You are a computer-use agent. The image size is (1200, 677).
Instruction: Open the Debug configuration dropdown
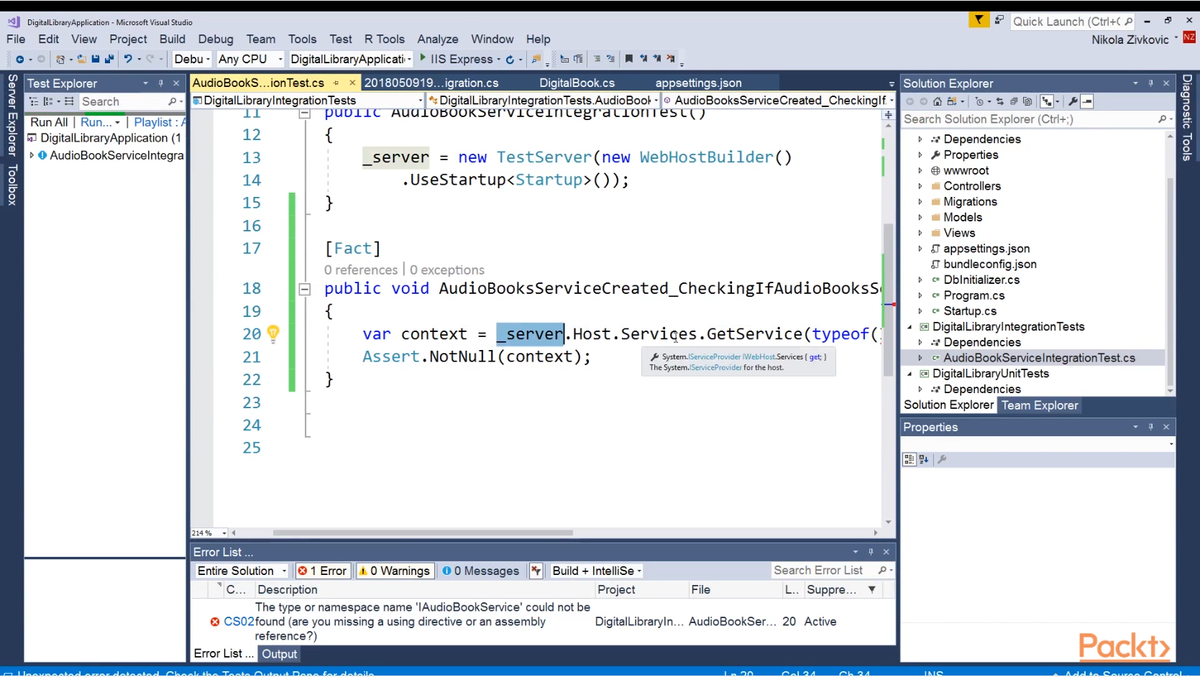click(192, 59)
